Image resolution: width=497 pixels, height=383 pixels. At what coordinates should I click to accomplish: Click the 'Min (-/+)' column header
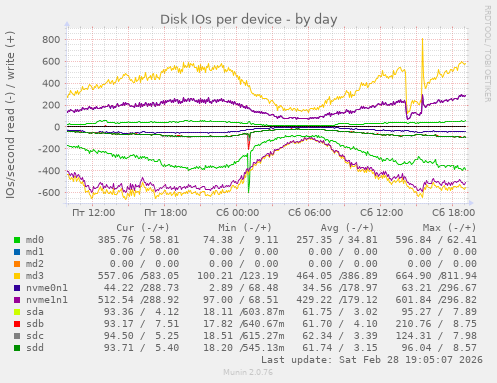point(245,228)
